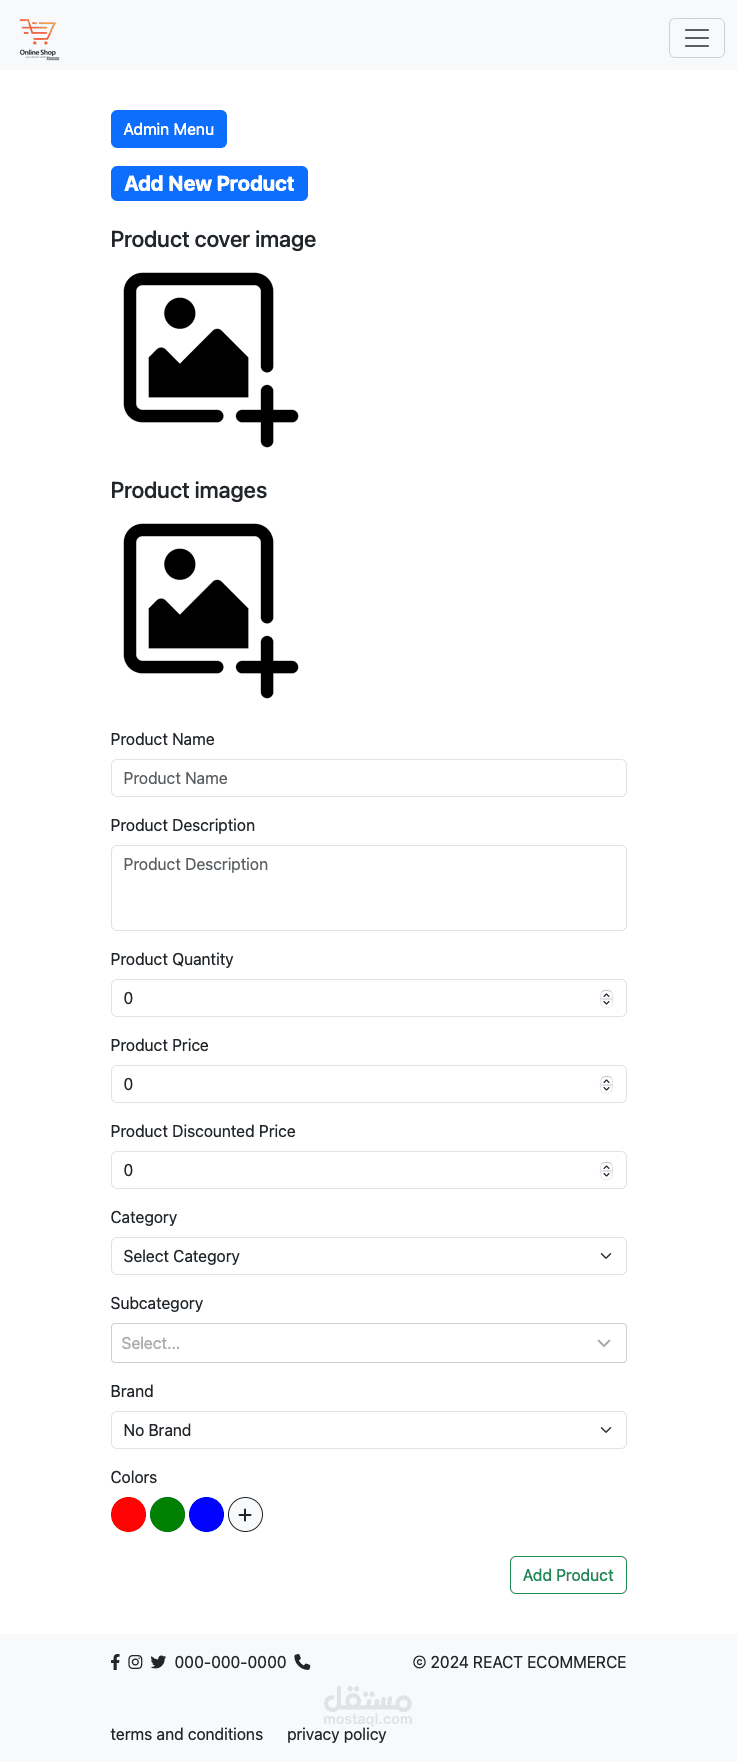737x1762 pixels.
Task: Click the plus icon to add a color
Action: click(245, 1515)
